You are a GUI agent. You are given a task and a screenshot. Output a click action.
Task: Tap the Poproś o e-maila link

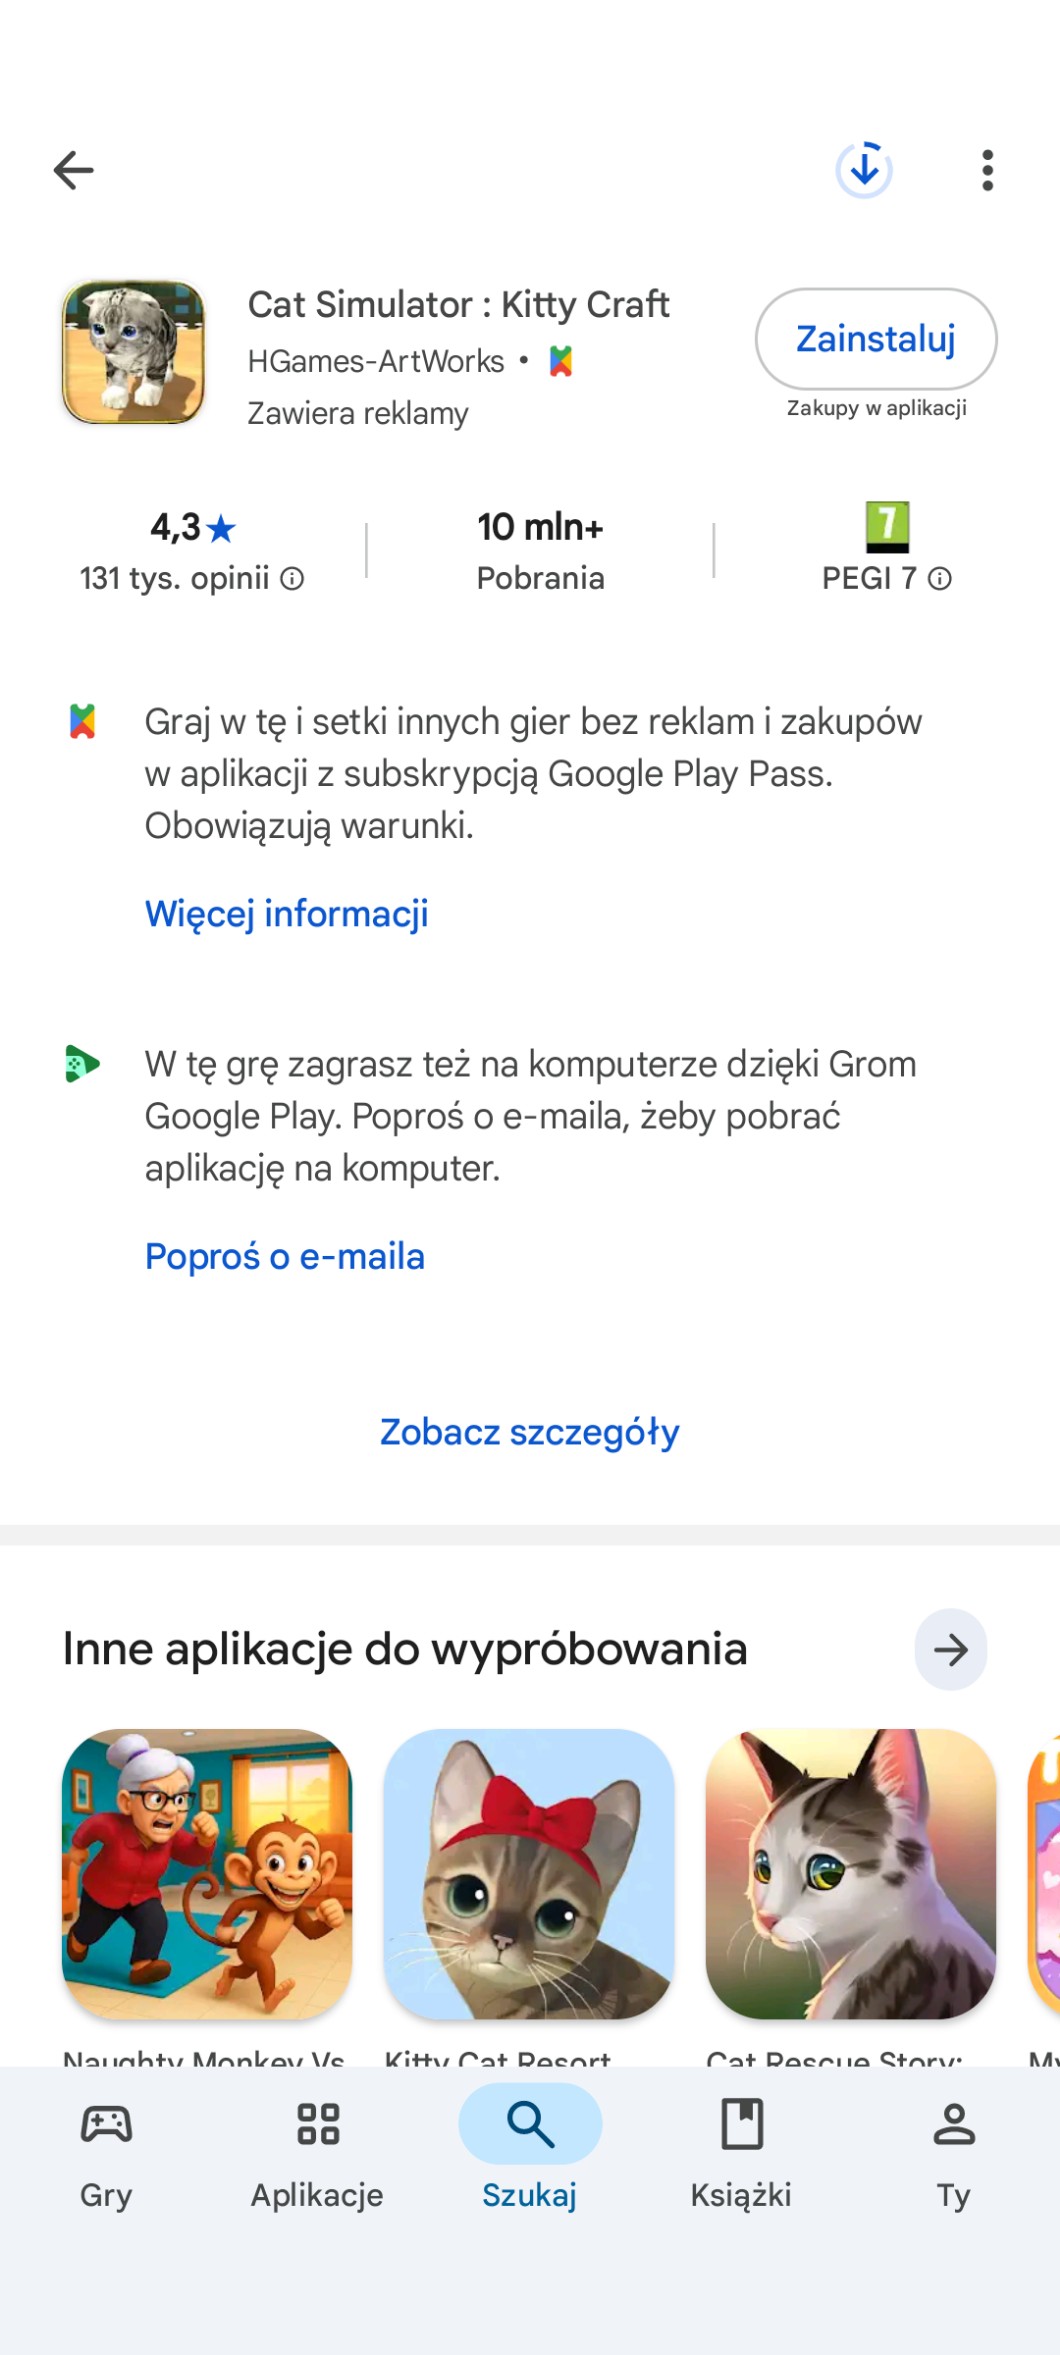(285, 1257)
